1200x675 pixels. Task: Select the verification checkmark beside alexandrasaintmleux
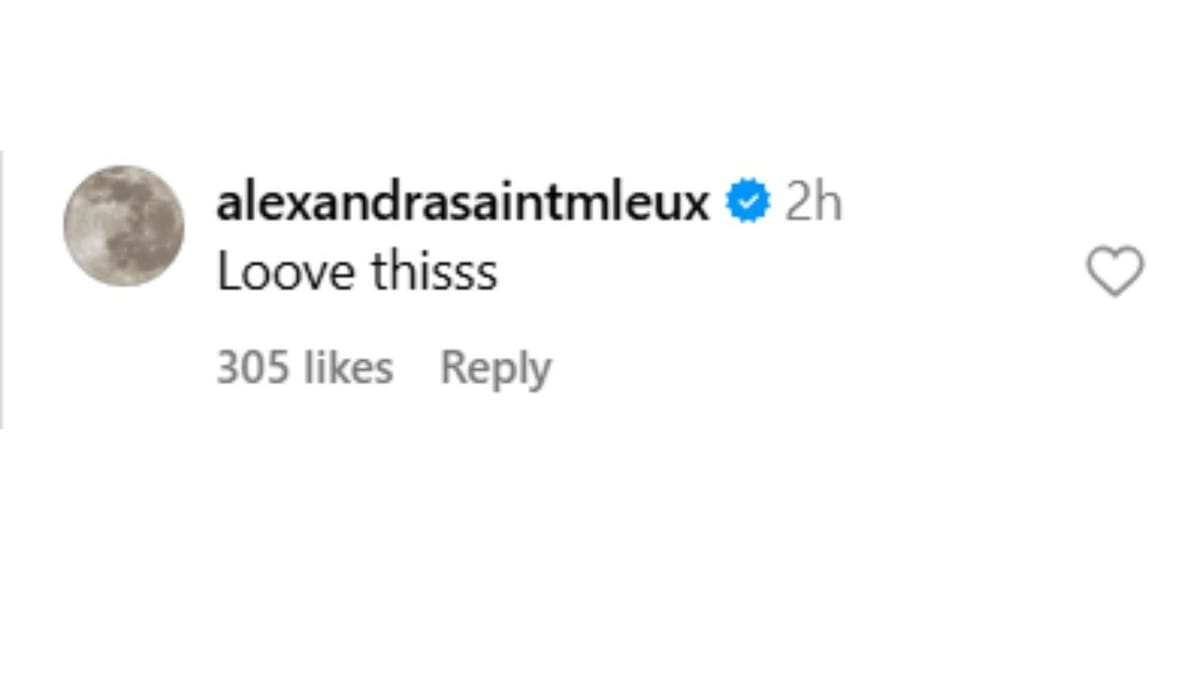(x=746, y=200)
